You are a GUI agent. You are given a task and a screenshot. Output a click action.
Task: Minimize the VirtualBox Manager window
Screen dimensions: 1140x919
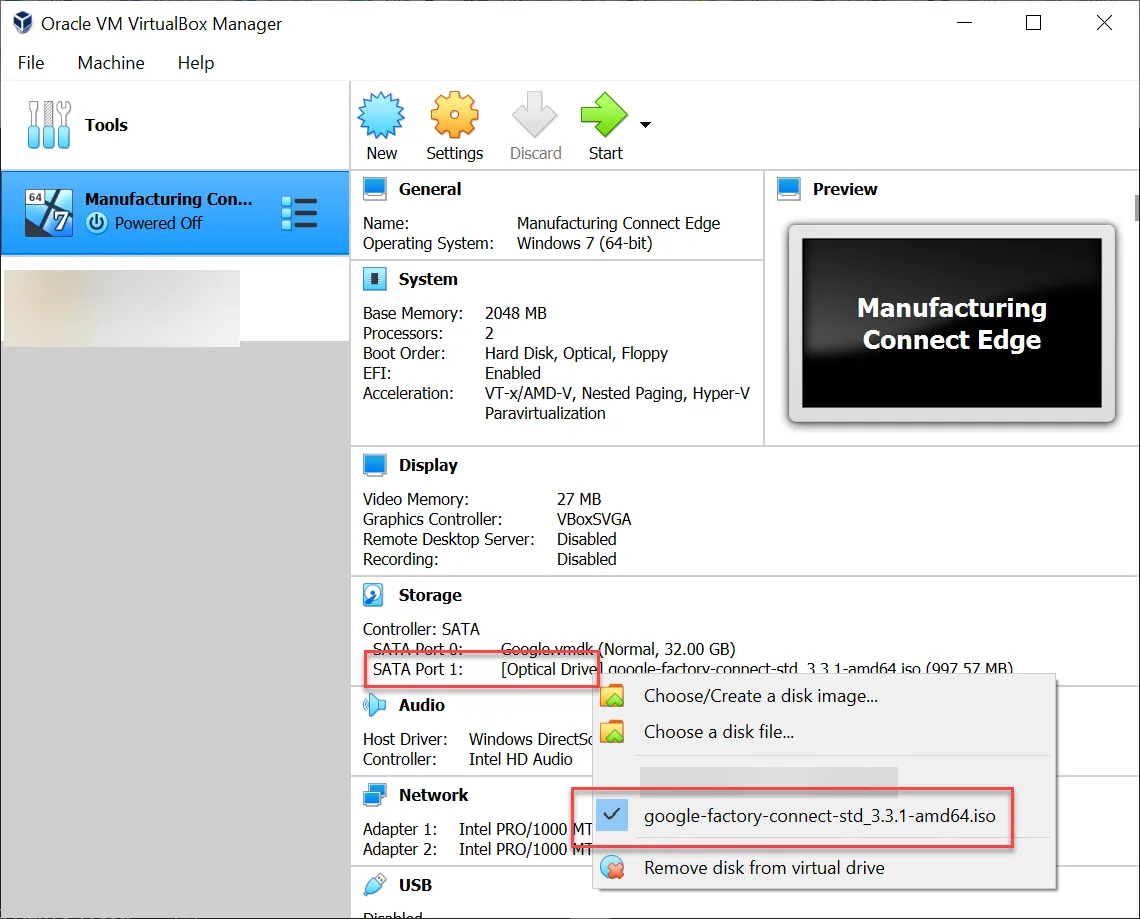964,23
